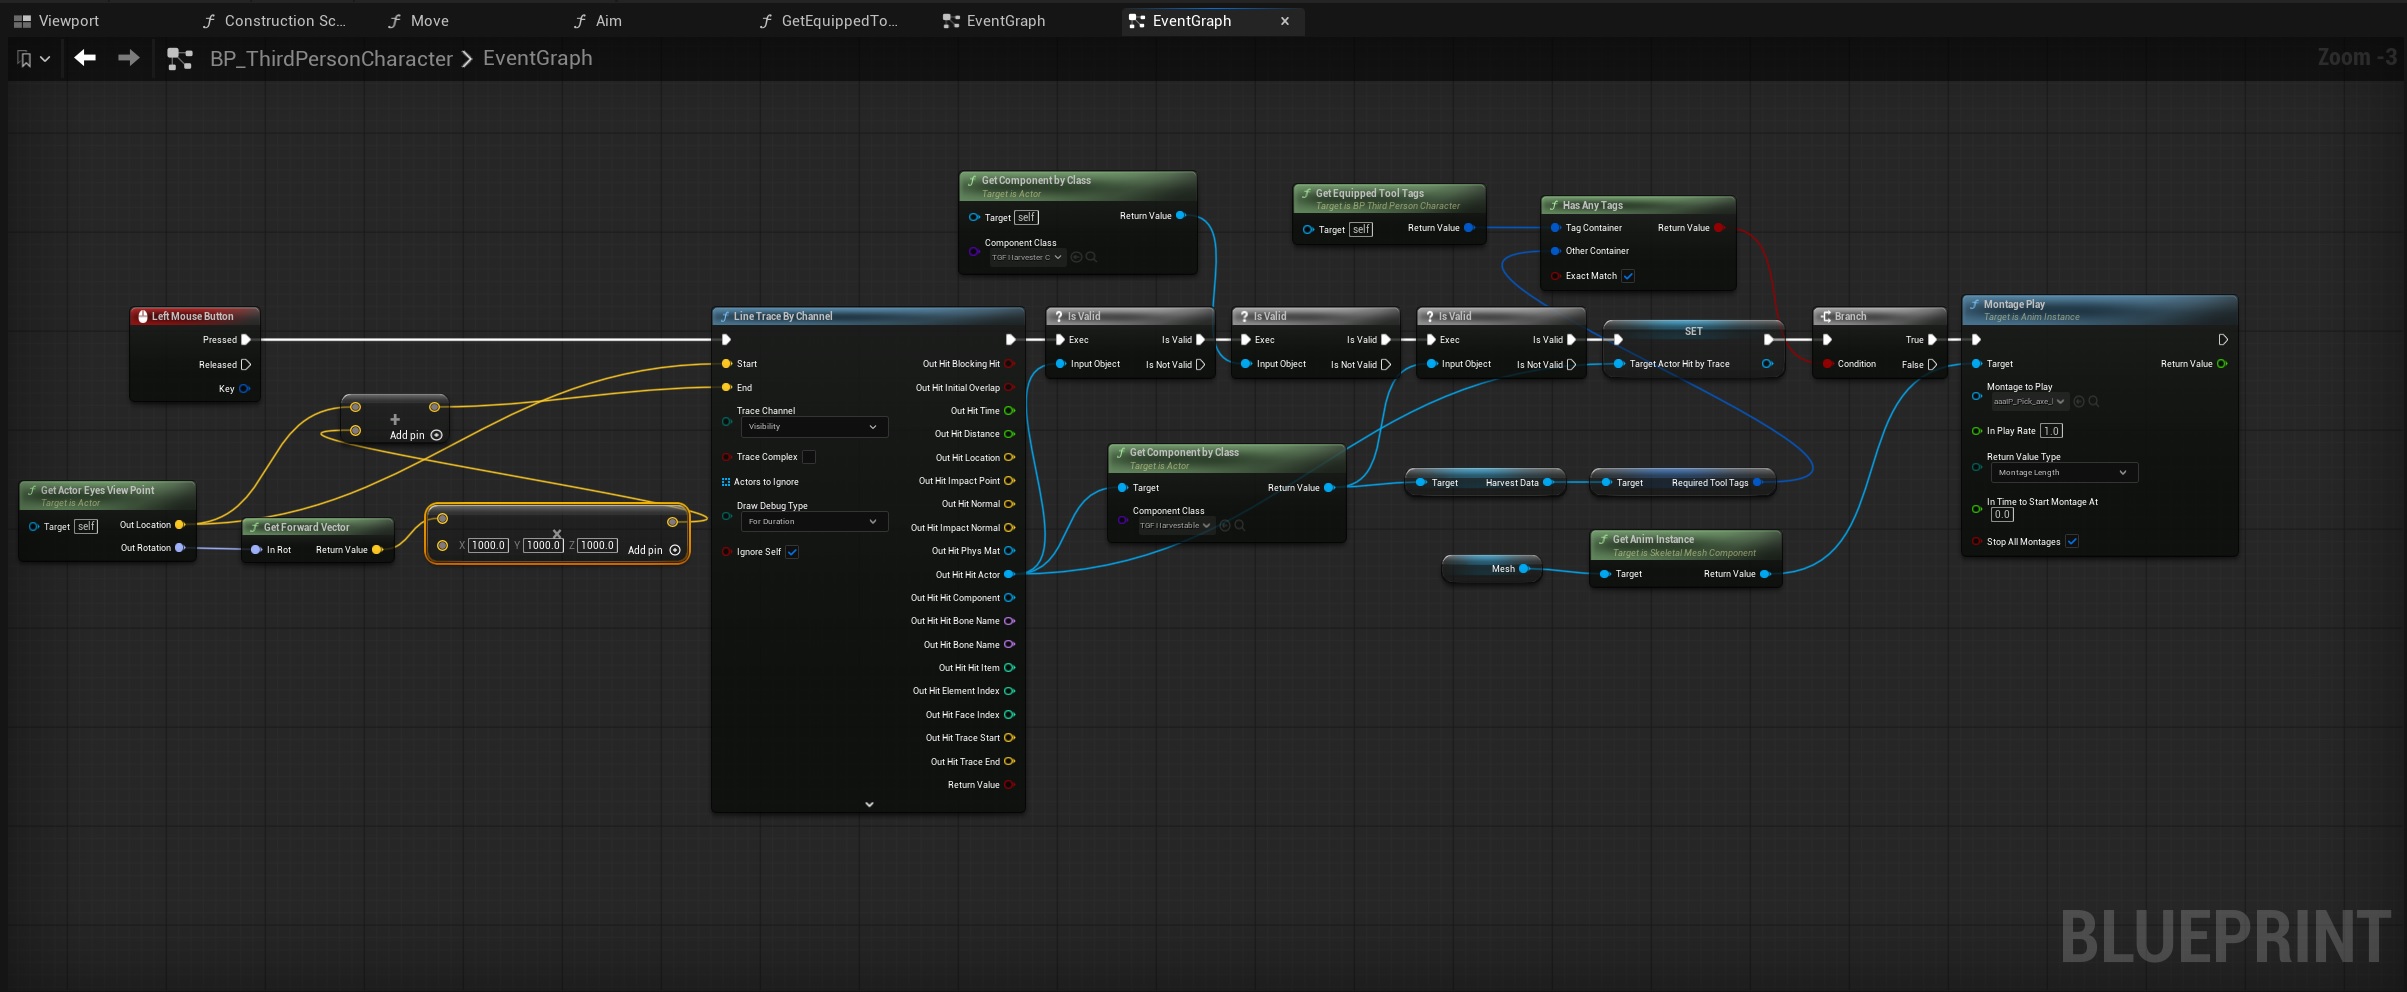Click the Actors to Ignore array pin

pyautogui.click(x=726, y=482)
